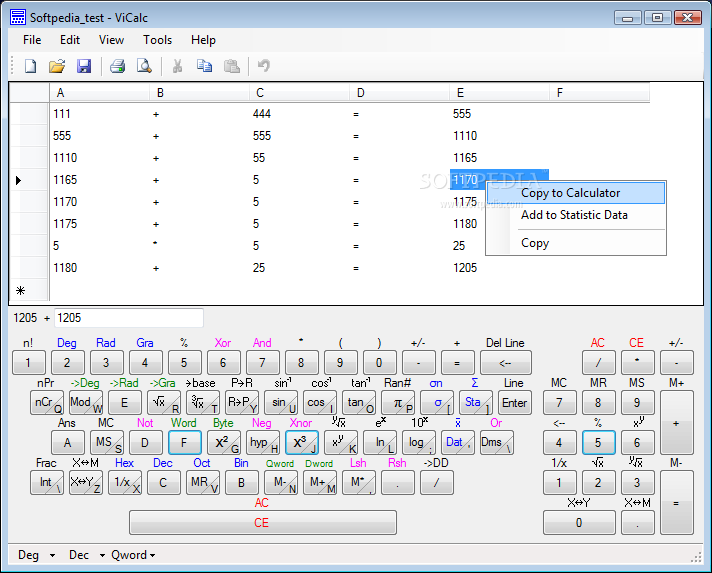
Task: Click the nCr key
Action: click(x=47, y=403)
